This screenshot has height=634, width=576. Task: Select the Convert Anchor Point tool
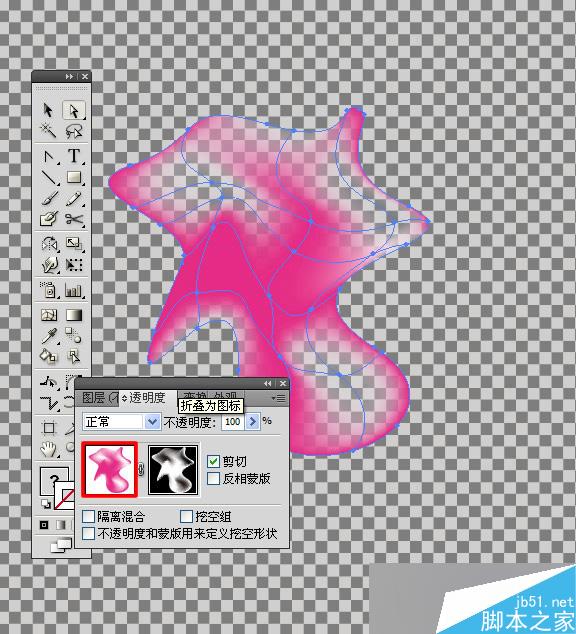pyautogui.click(x=49, y=156)
